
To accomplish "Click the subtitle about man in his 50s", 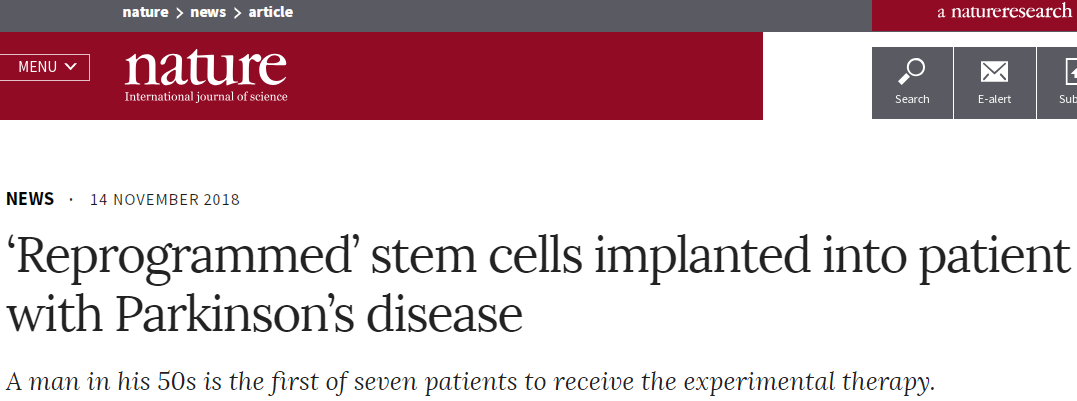I will tap(471, 382).
